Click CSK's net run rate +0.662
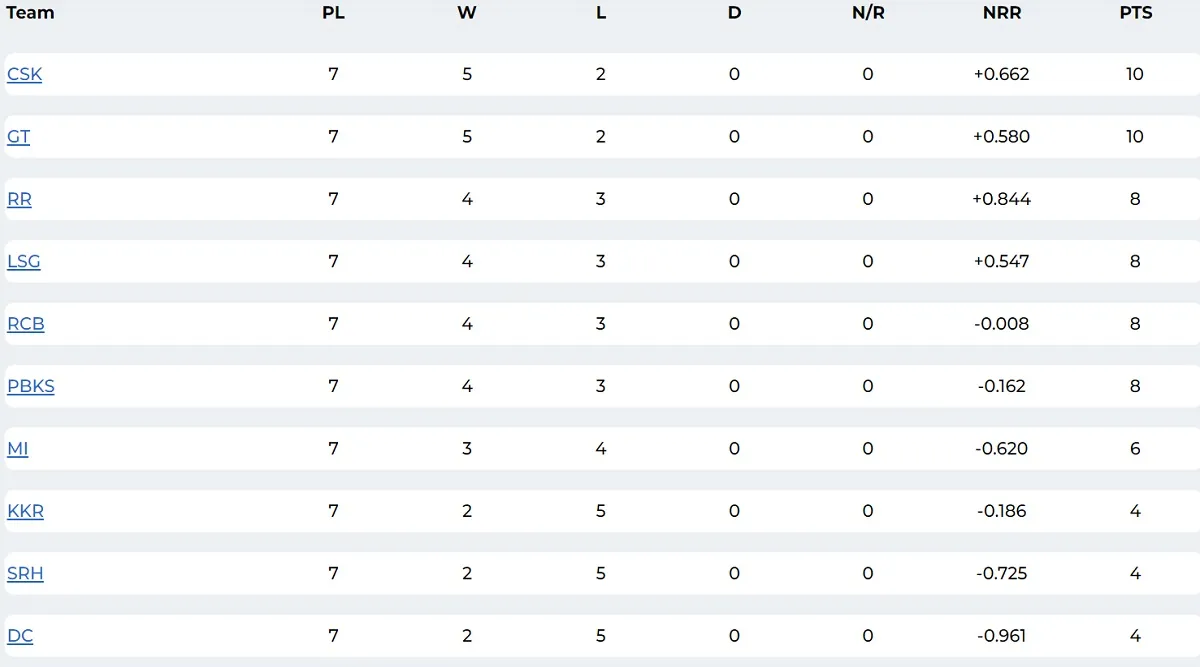1200x667 pixels. [1001, 74]
